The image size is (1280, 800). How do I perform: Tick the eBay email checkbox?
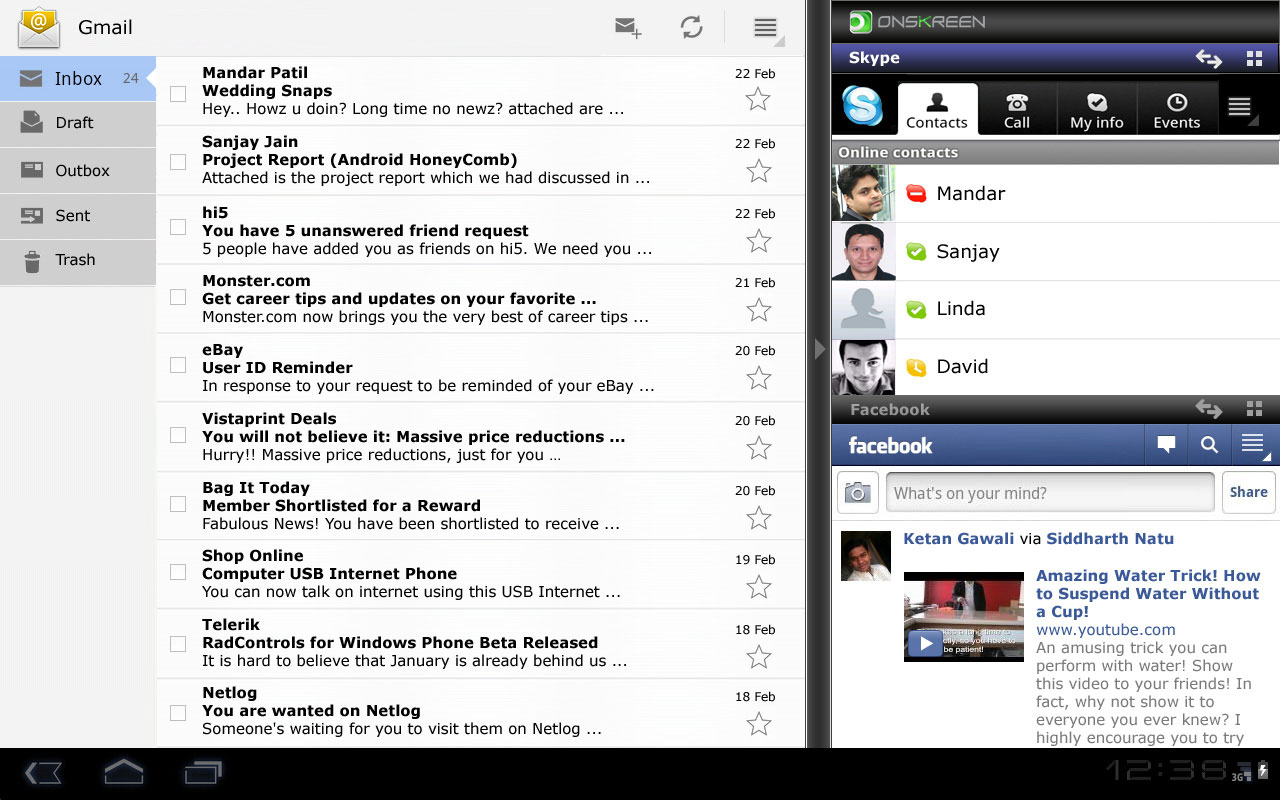(178, 366)
